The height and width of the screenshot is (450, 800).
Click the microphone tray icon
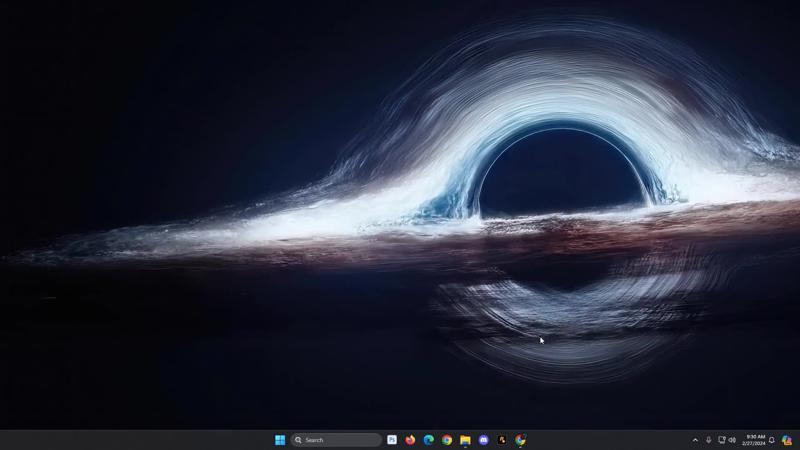click(x=709, y=440)
